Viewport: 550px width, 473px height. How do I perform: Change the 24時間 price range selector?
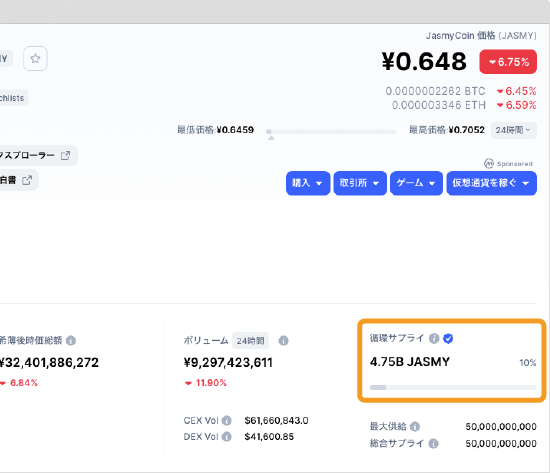[x=514, y=130]
